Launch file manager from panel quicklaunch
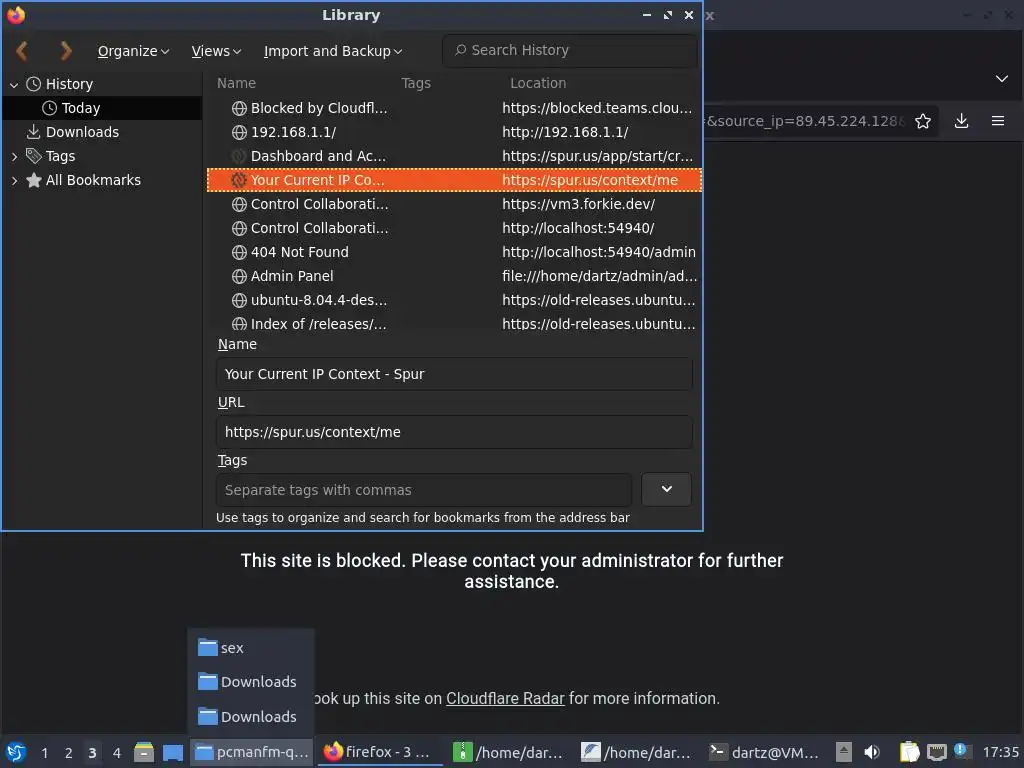Image resolution: width=1024 pixels, height=768 pixels. click(x=144, y=752)
